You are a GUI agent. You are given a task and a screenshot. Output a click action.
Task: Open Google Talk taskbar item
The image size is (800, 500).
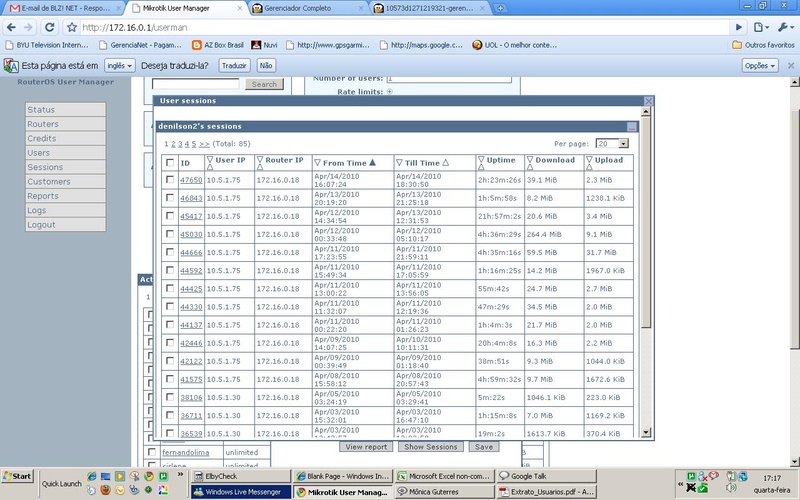(546, 476)
